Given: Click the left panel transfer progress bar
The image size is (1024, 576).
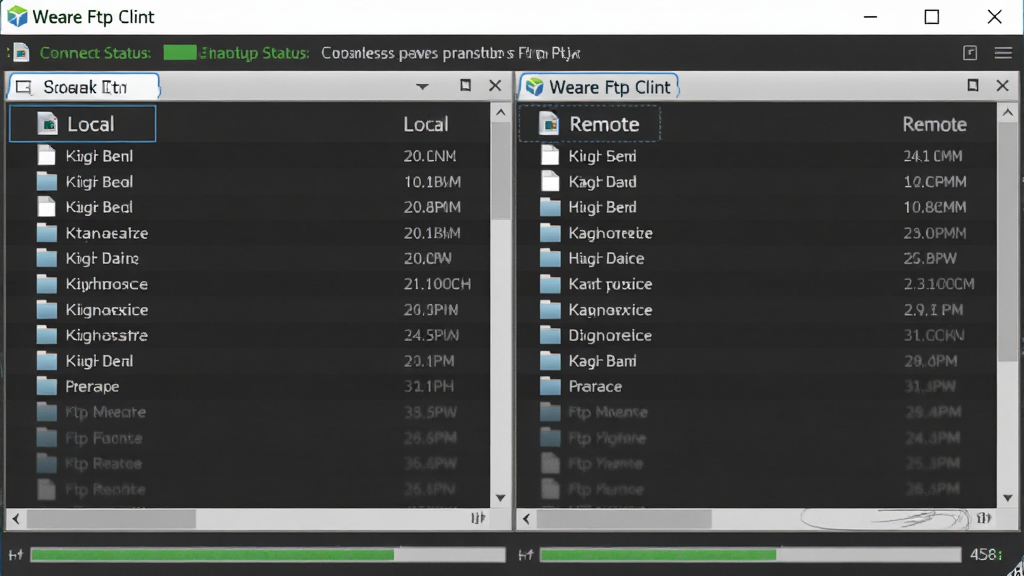Looking at the screenshot, I should [268, 555].
